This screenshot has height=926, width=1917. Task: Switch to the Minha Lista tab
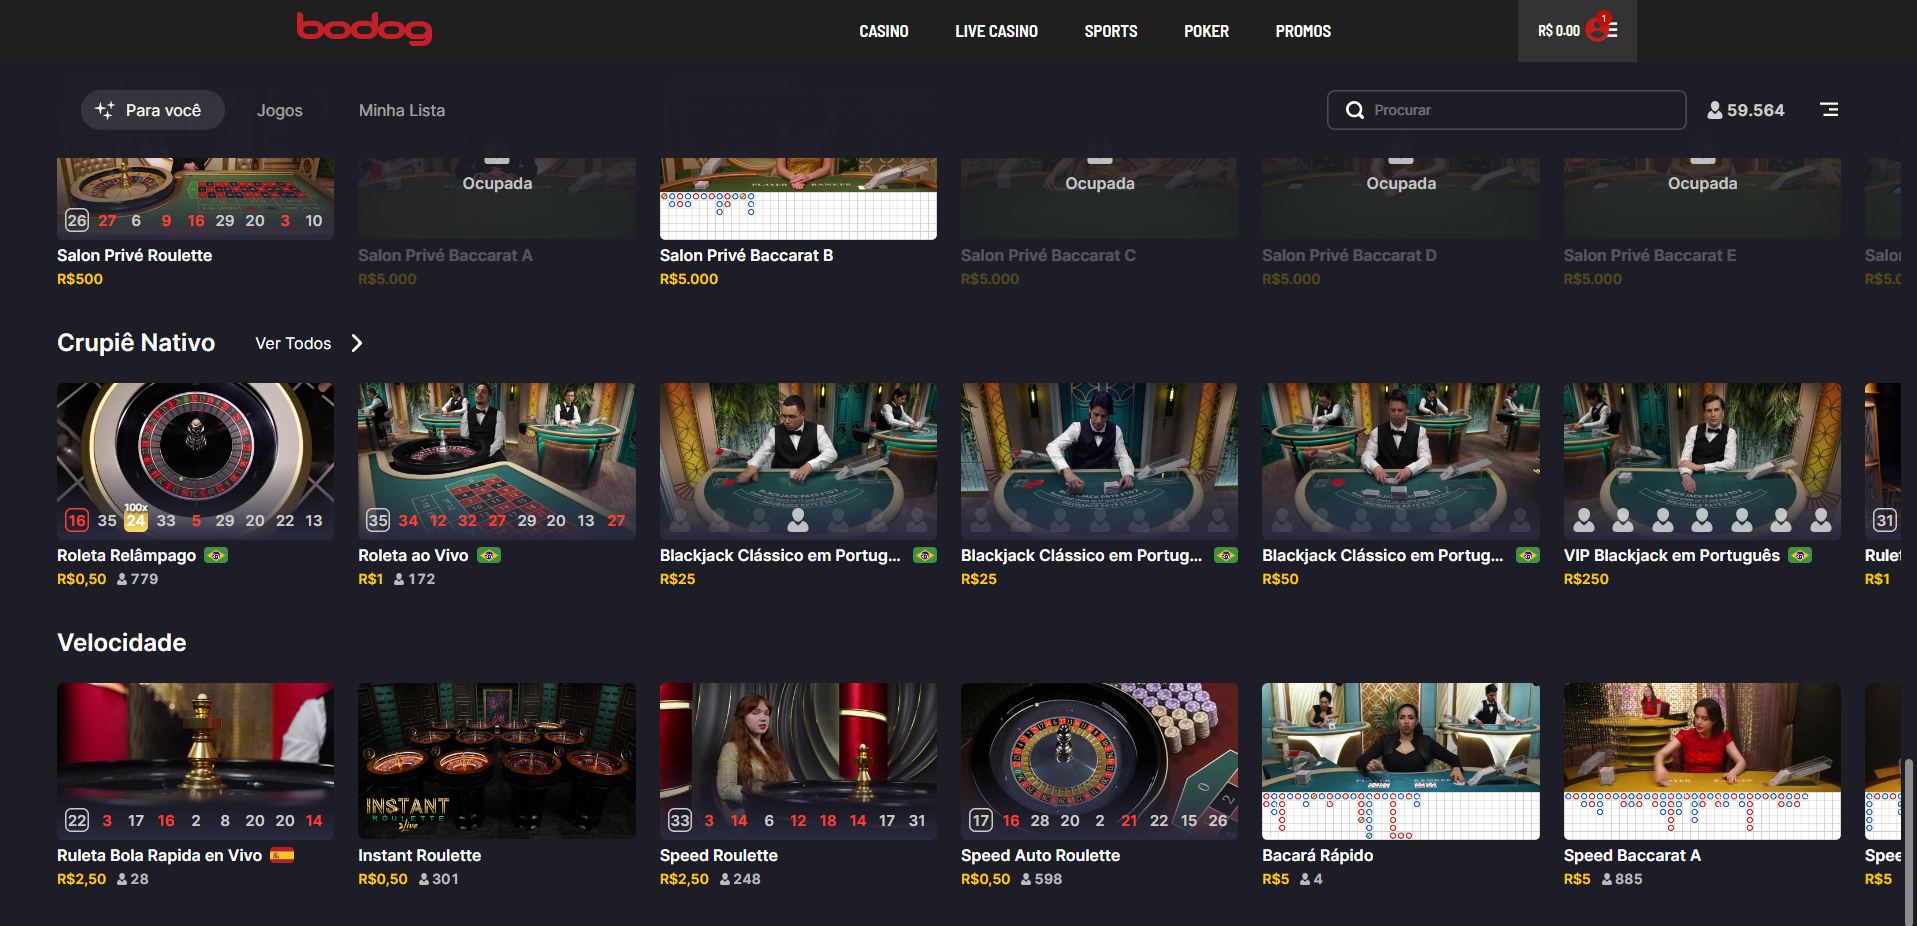[x=402, y=110]
